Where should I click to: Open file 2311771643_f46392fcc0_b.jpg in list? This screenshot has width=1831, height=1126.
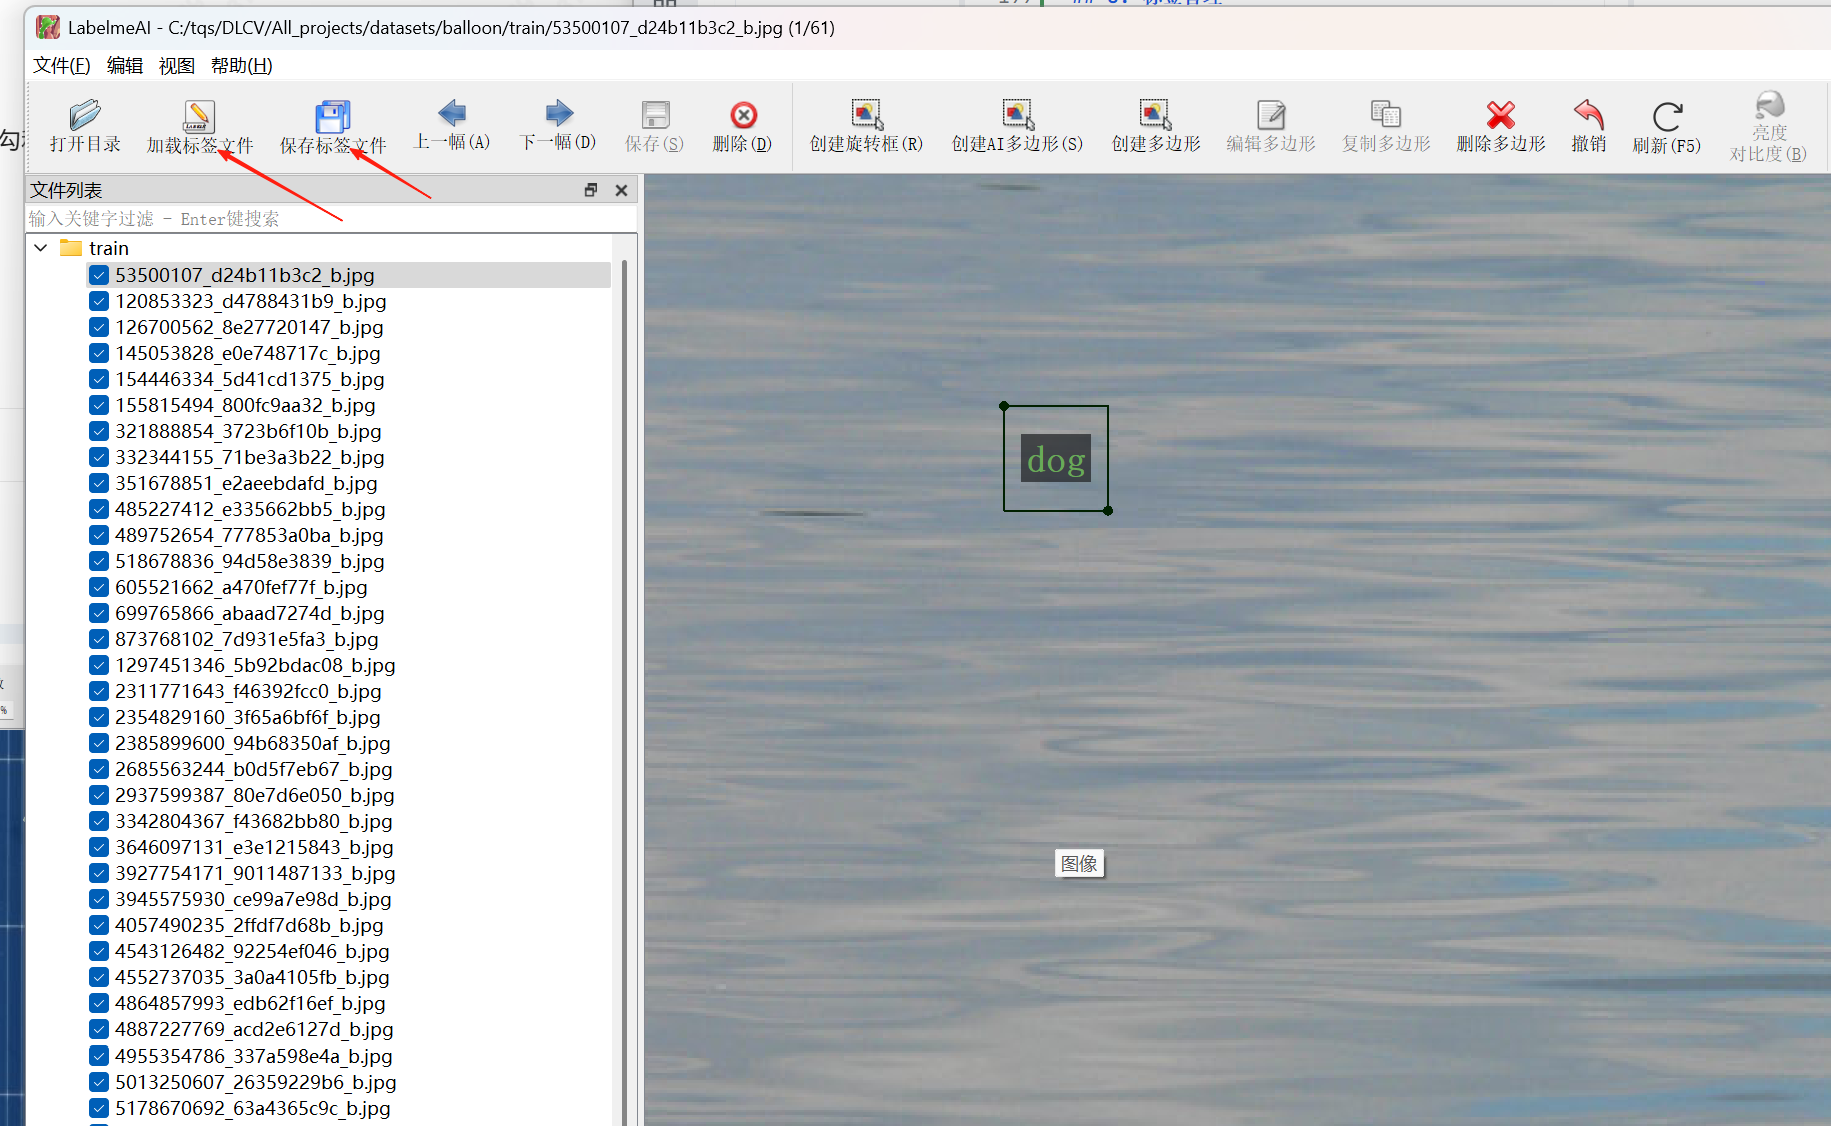[248, 691]
